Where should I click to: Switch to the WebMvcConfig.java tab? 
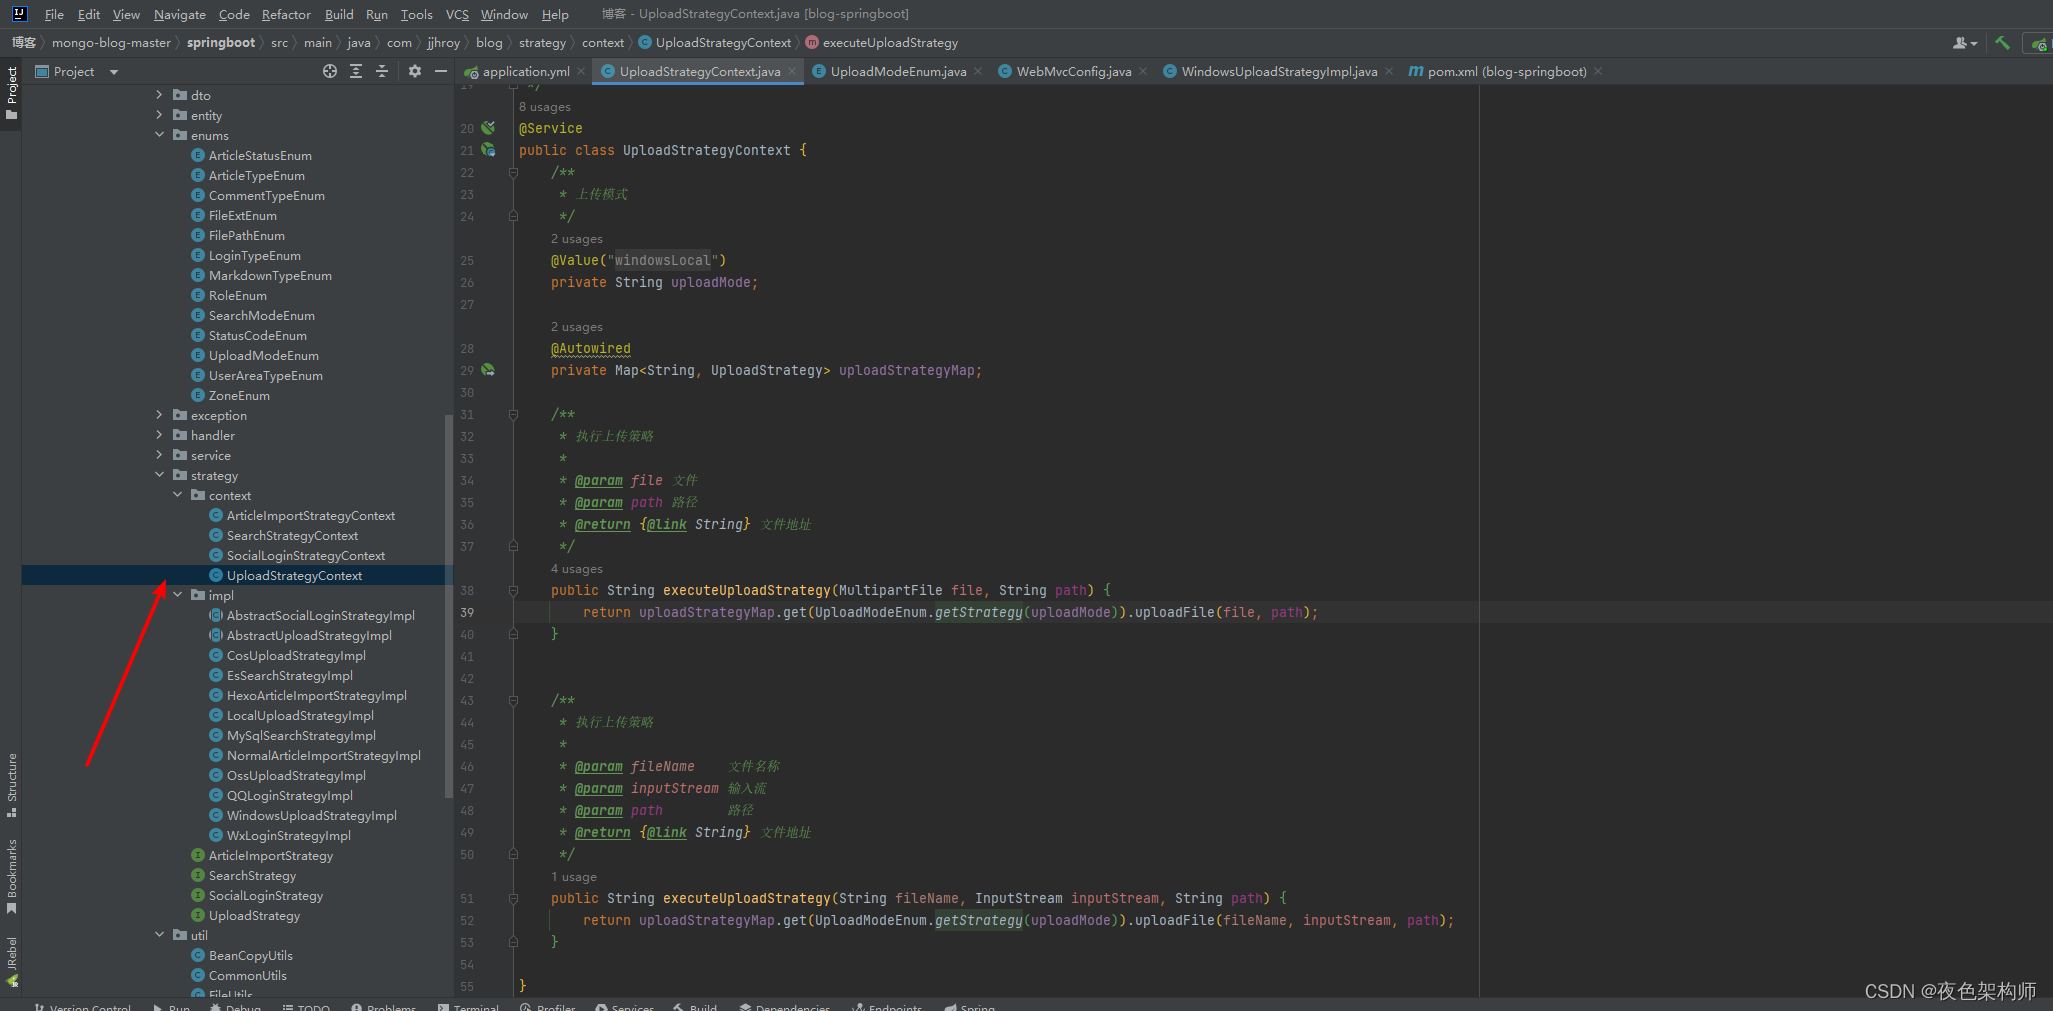[1073, 71]
